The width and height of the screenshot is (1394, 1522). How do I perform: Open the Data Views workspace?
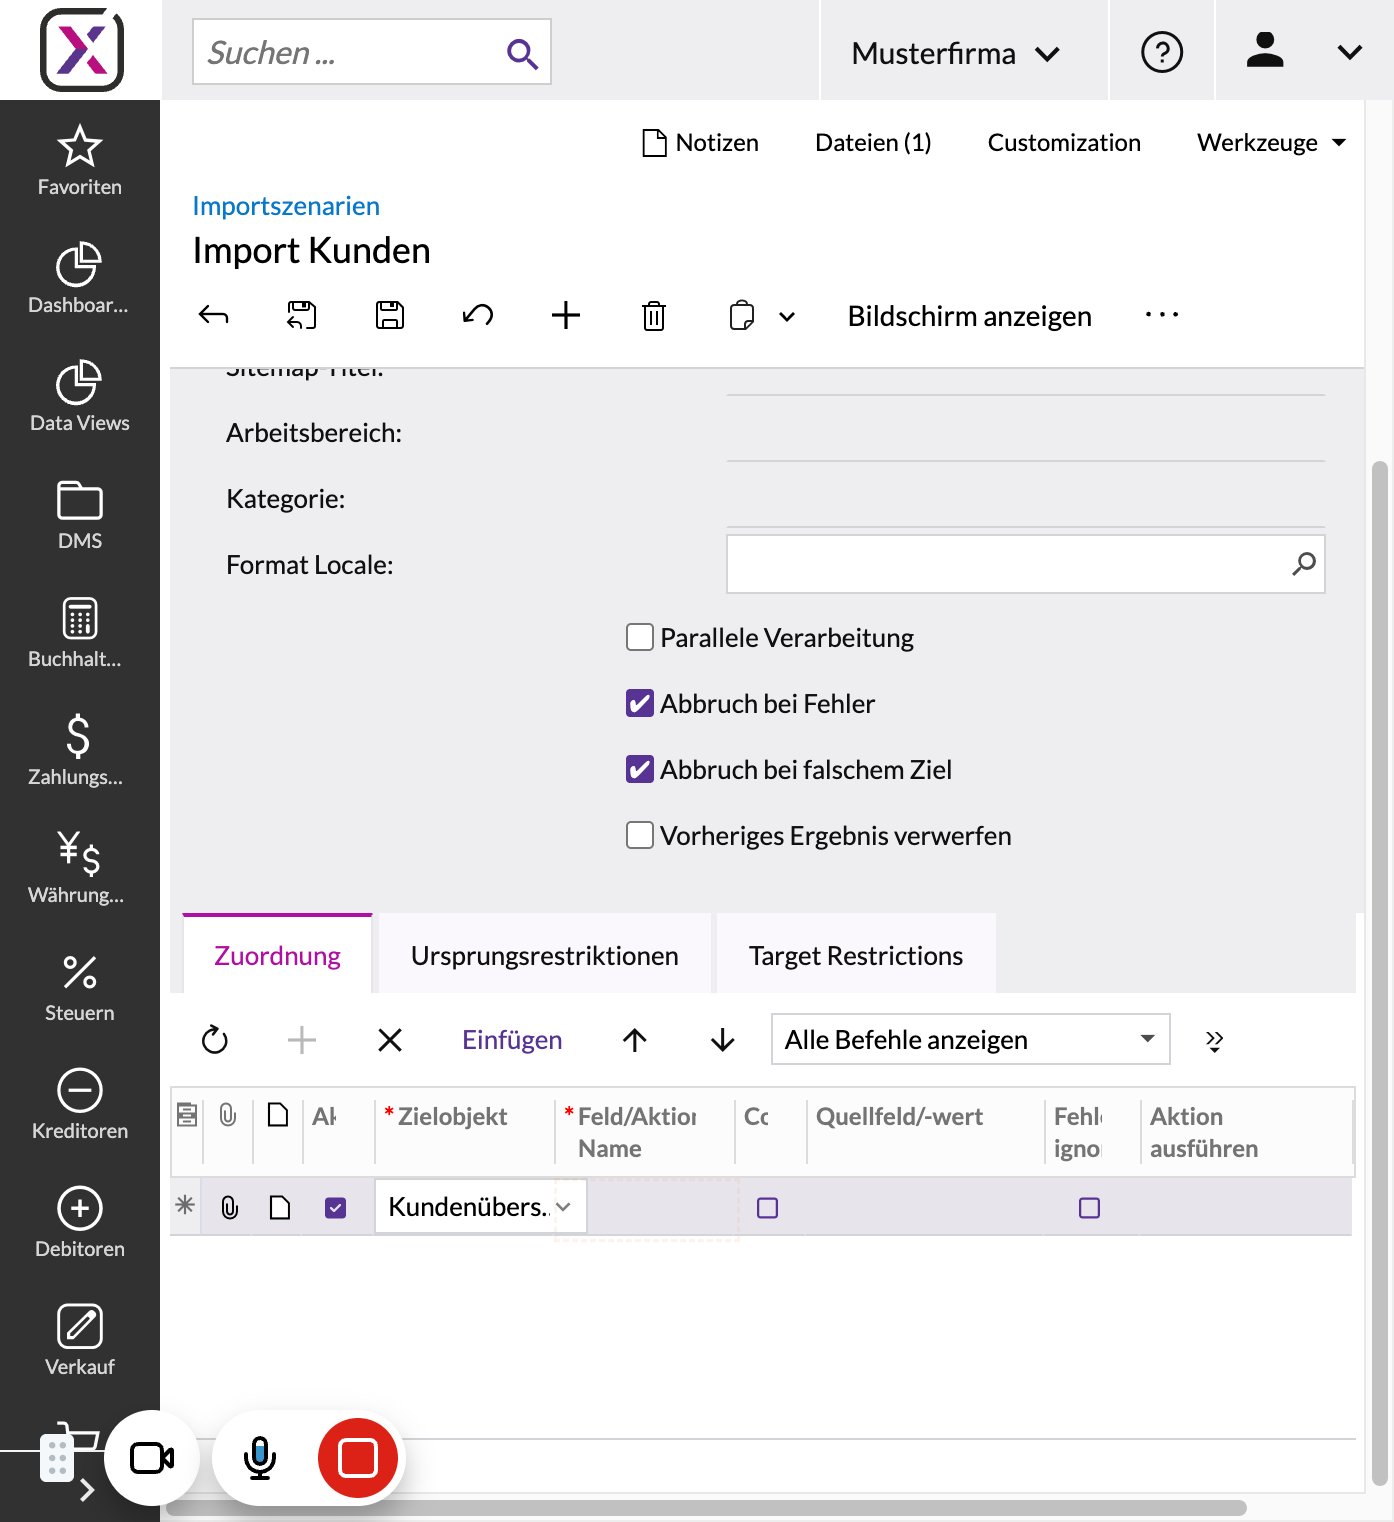point(80,397)
